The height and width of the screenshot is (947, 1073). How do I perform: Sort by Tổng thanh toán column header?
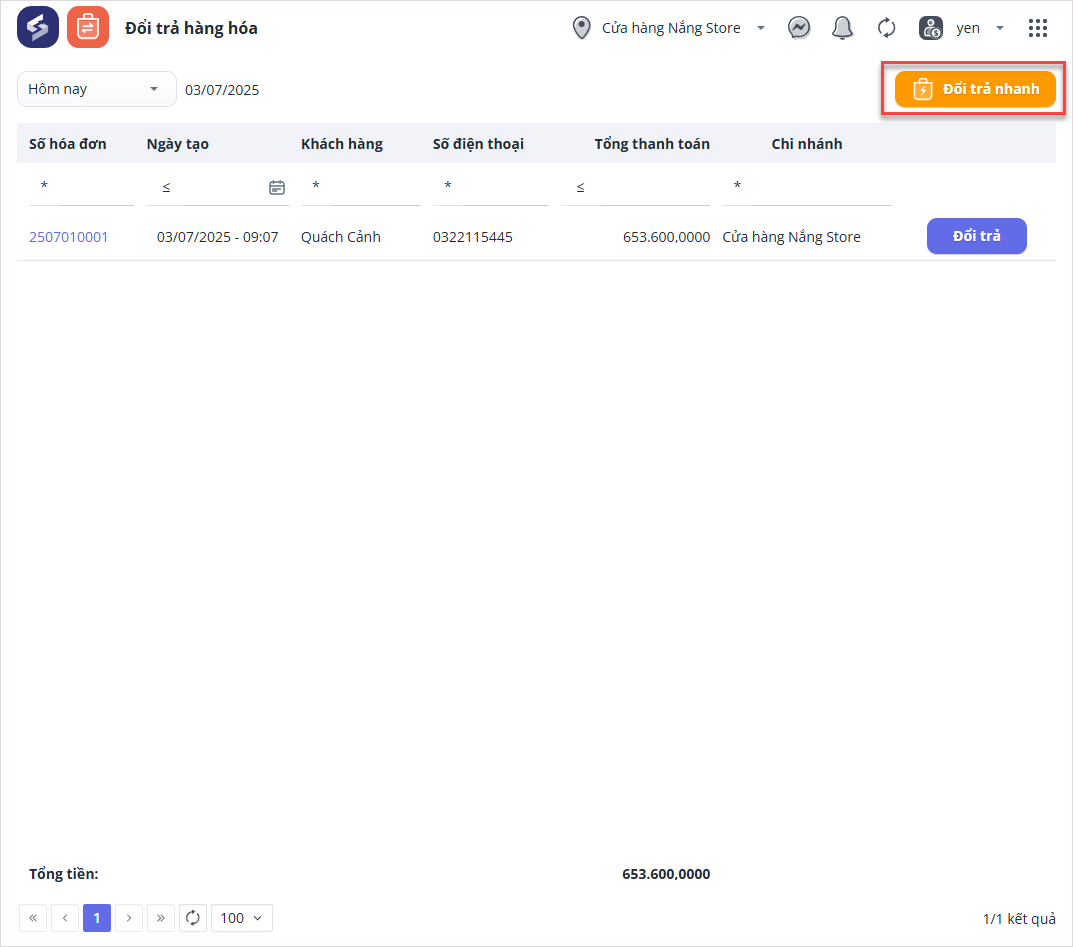pyautogui.click(x=651, y=144)
